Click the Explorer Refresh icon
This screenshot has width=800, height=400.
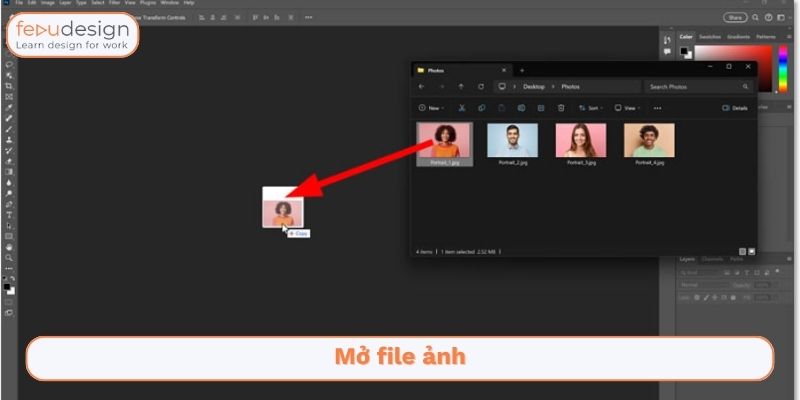(481, 87)
